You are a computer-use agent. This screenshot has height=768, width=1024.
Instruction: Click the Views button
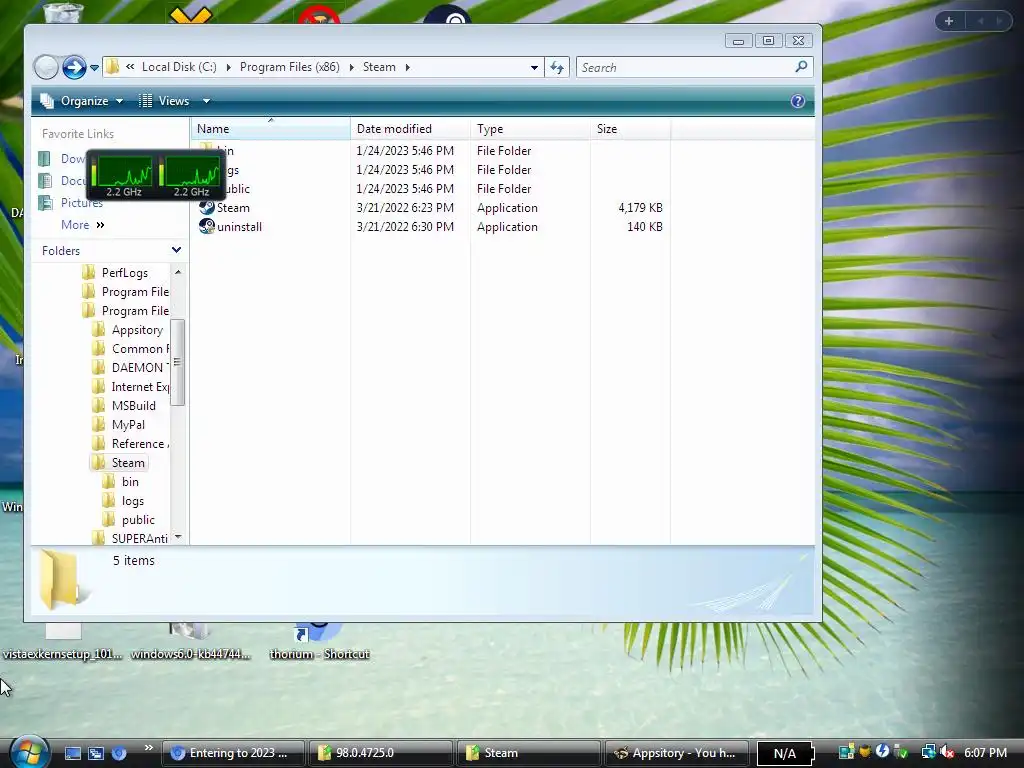165,101
